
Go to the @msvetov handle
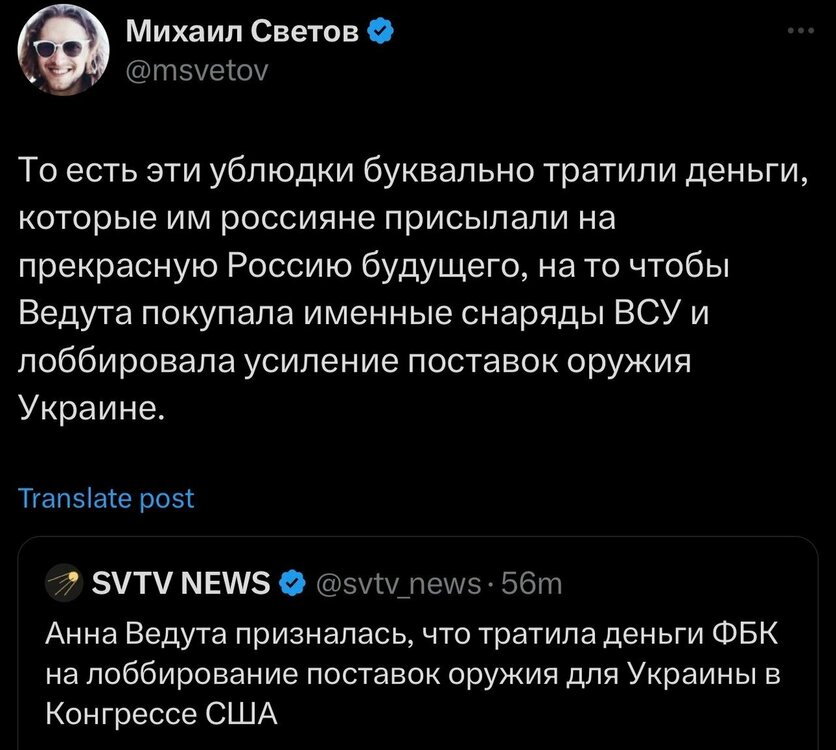coord(196,70)
